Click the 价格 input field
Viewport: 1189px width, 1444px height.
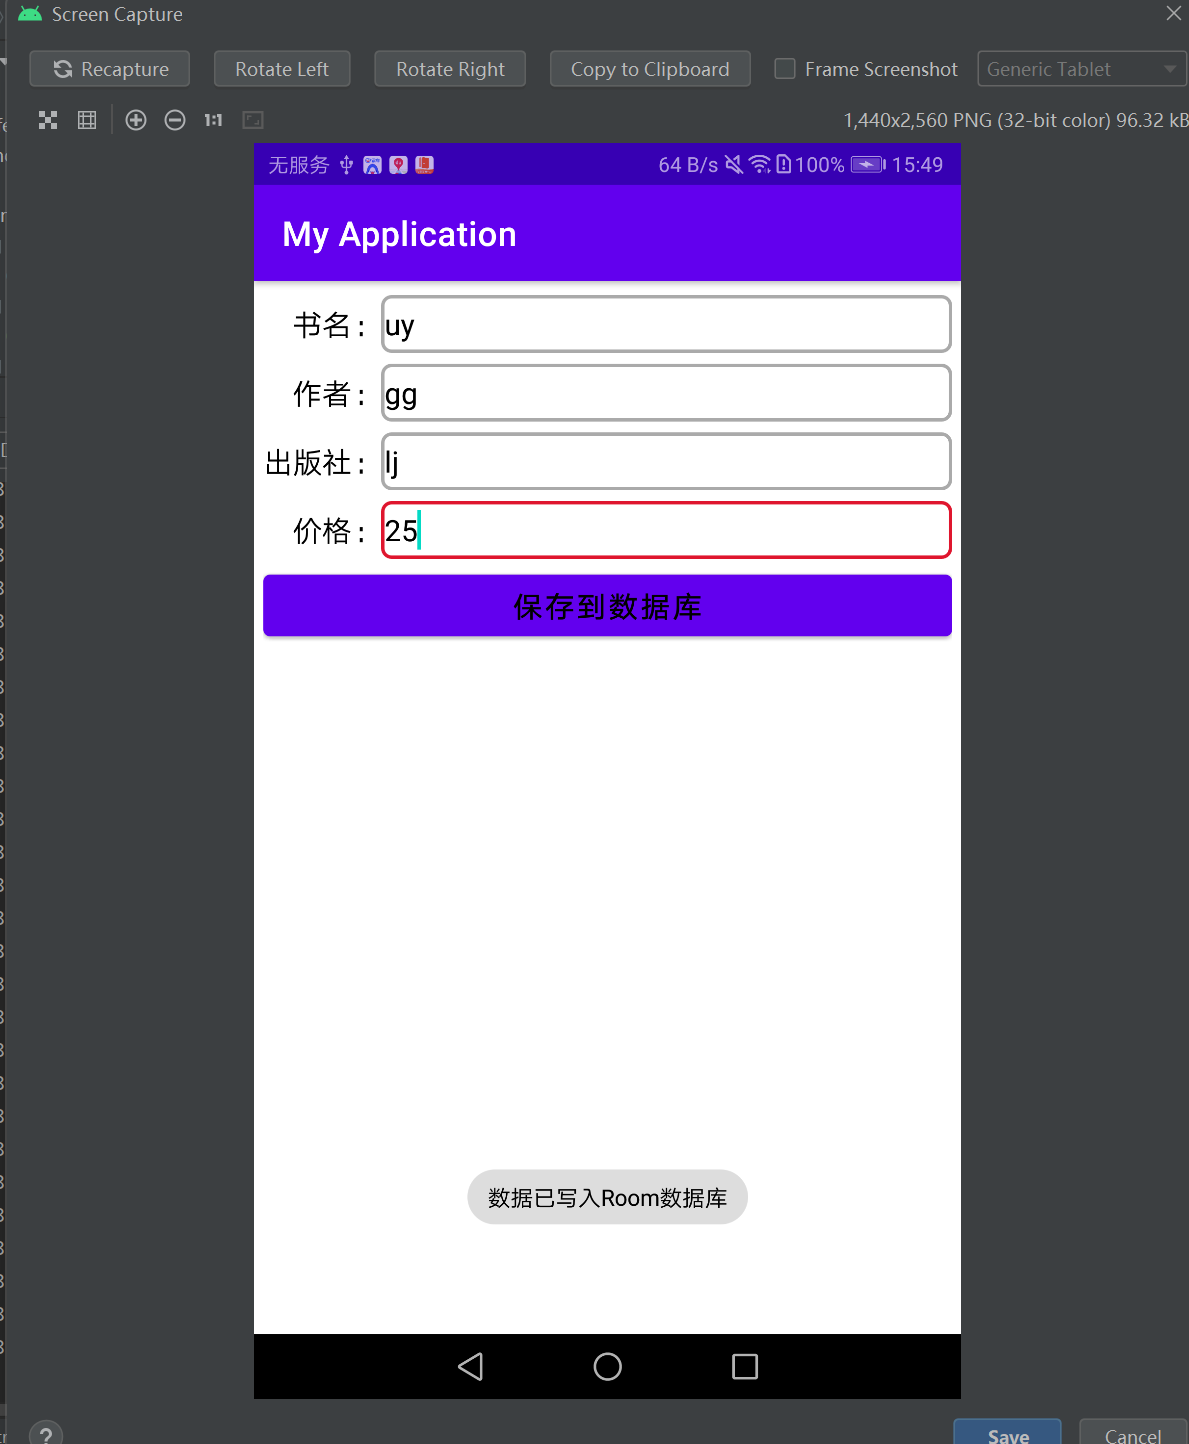click(x=666, y=530)
